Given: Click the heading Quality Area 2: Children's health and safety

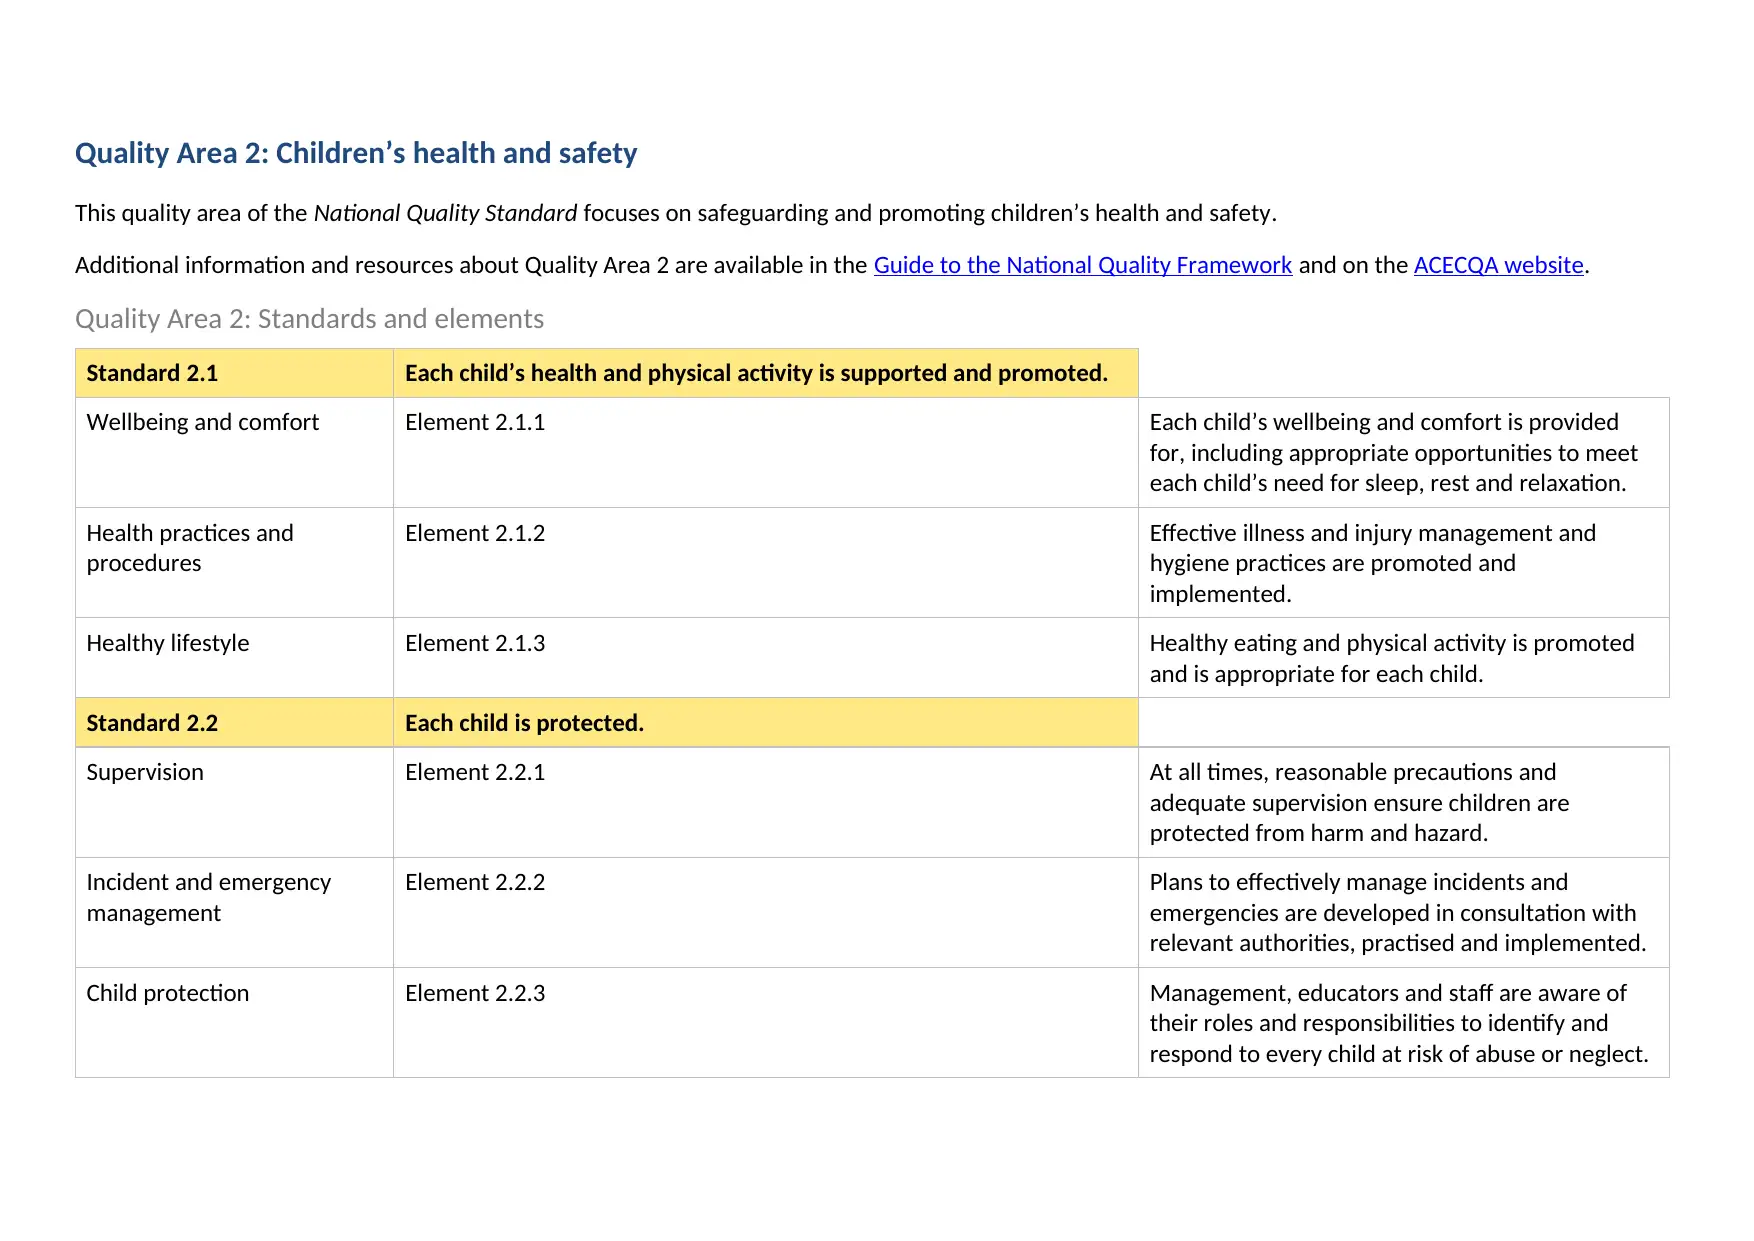Looking at the screenshot, I should [356, 153].
